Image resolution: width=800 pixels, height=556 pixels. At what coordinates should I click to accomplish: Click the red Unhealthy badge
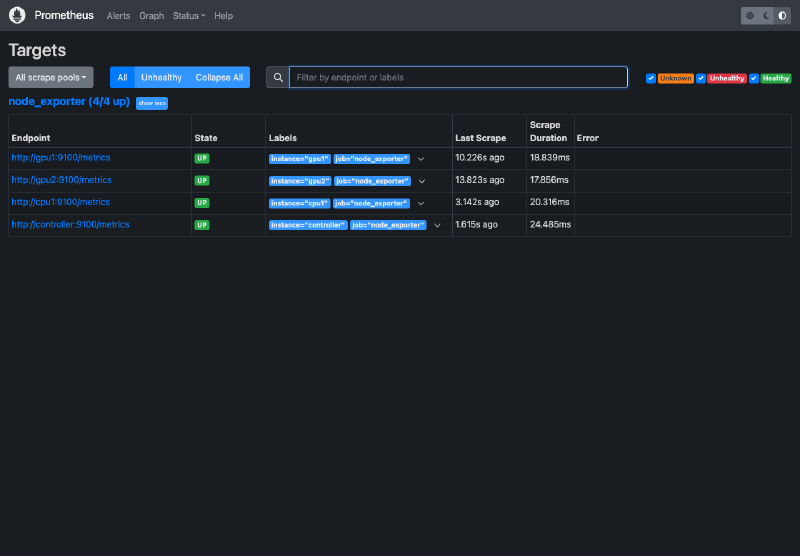click(727, 78)
